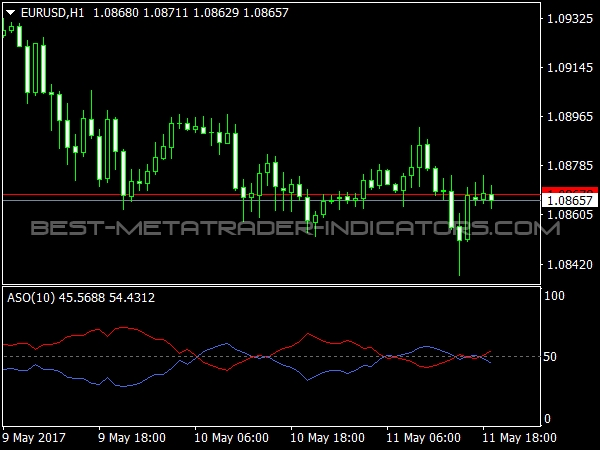Select the OHLC values 1.08680 1.08711 1.08629 1.08657

[191, 13]
